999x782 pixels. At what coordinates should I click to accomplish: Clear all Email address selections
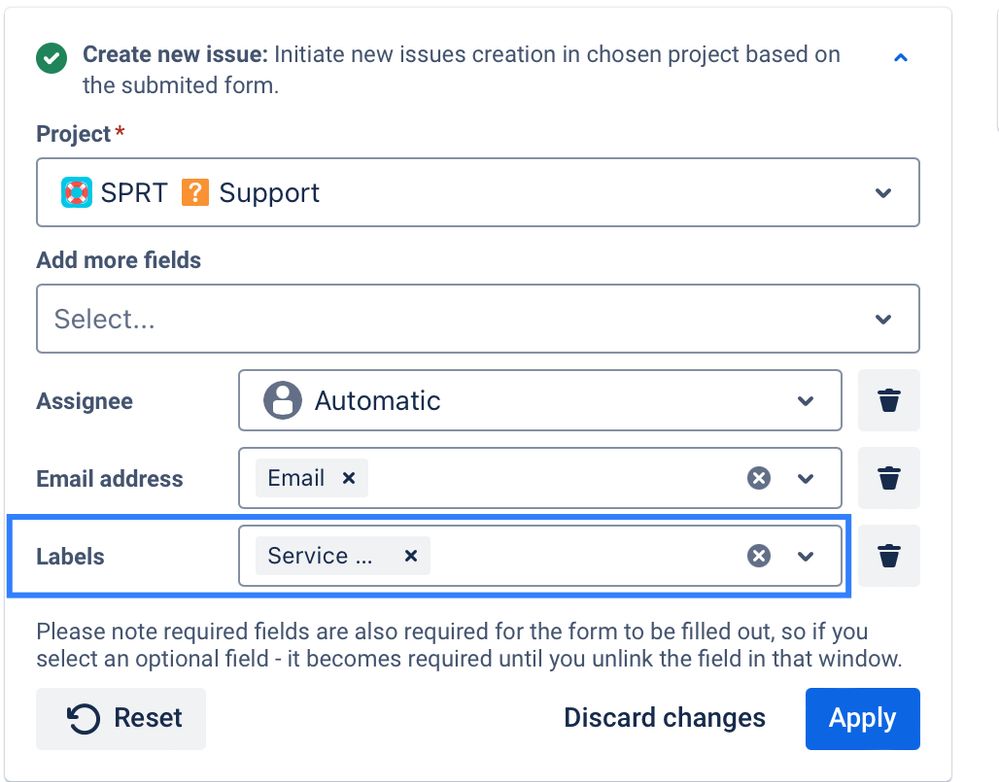click(x=759, y=479)
